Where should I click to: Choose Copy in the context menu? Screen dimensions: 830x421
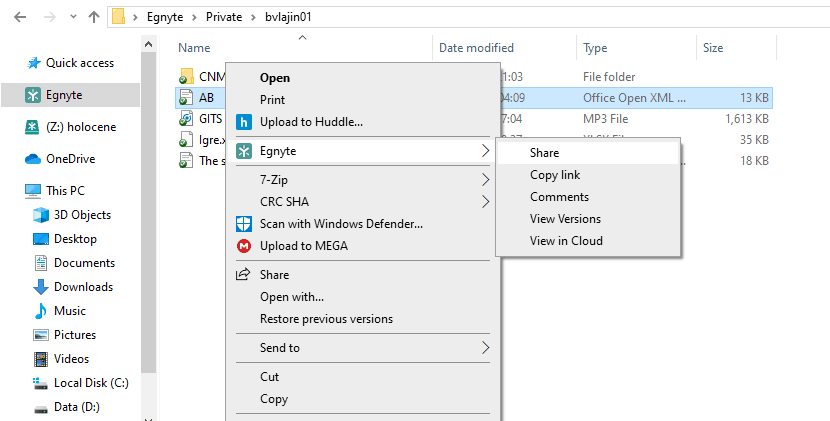click(274, 399)
